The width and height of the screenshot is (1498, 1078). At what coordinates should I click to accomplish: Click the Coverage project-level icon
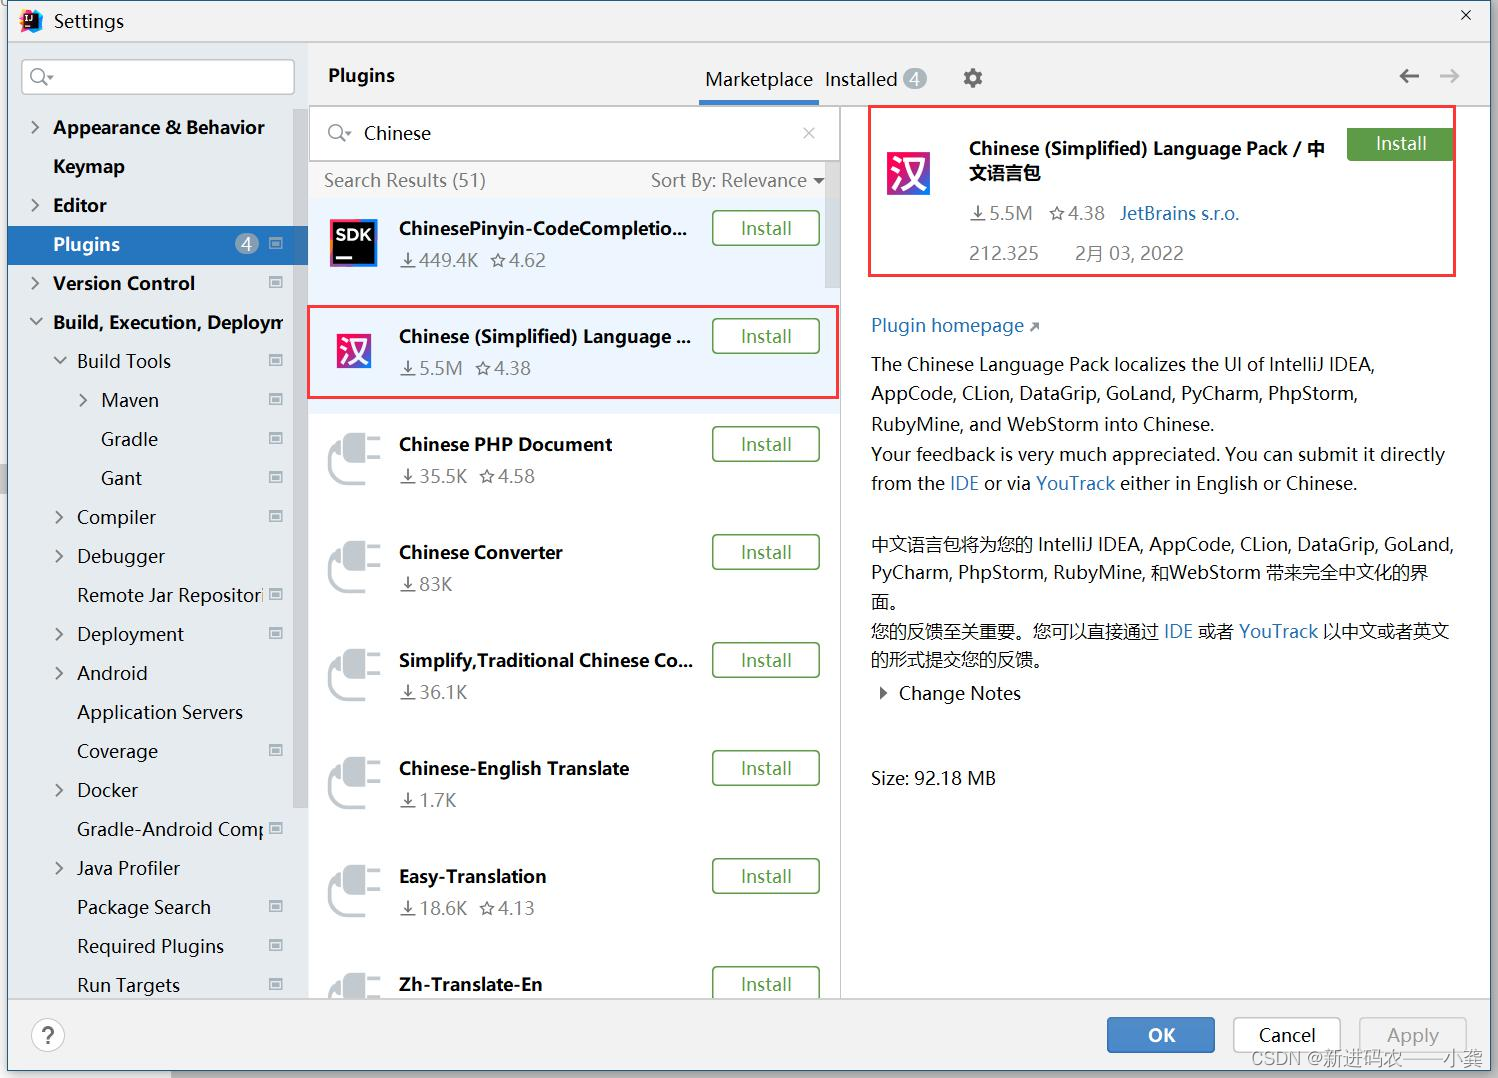[276, 751]
